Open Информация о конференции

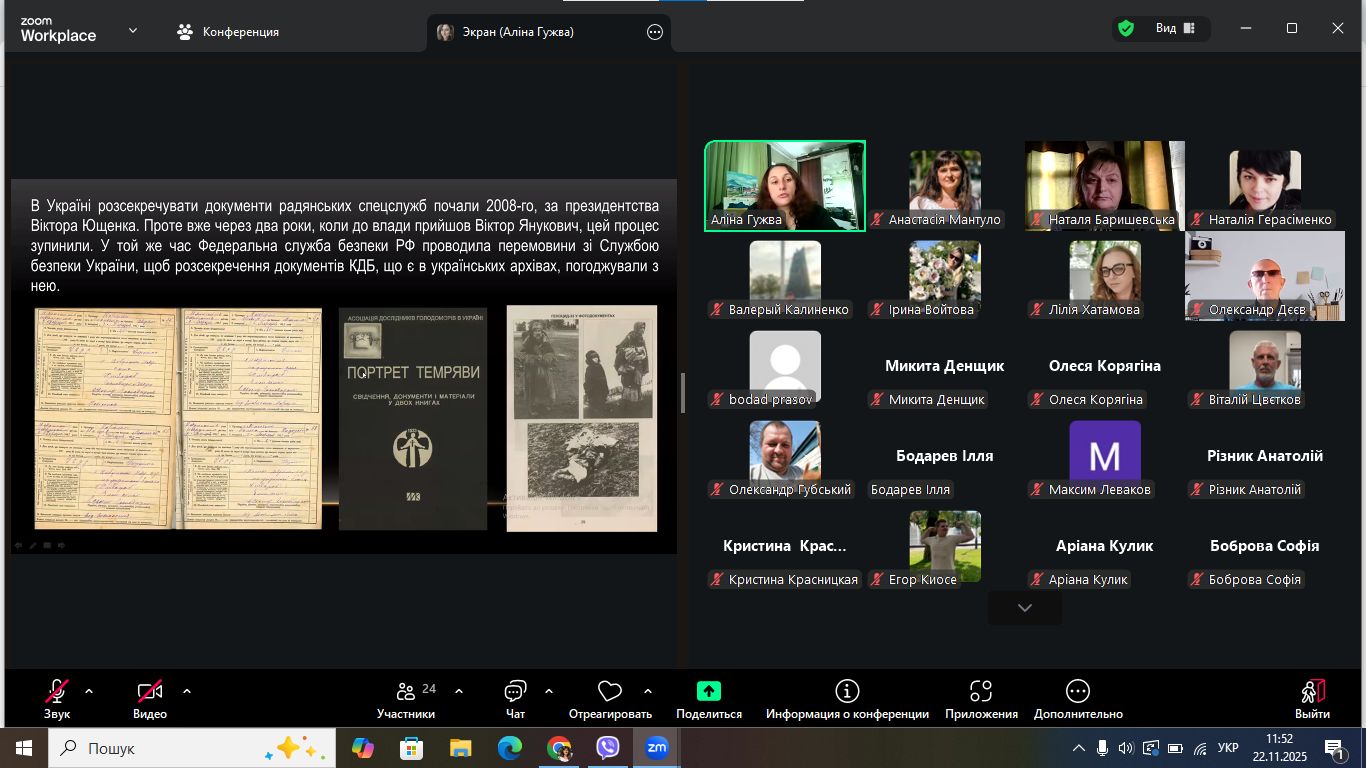click(x=847, y=698)
